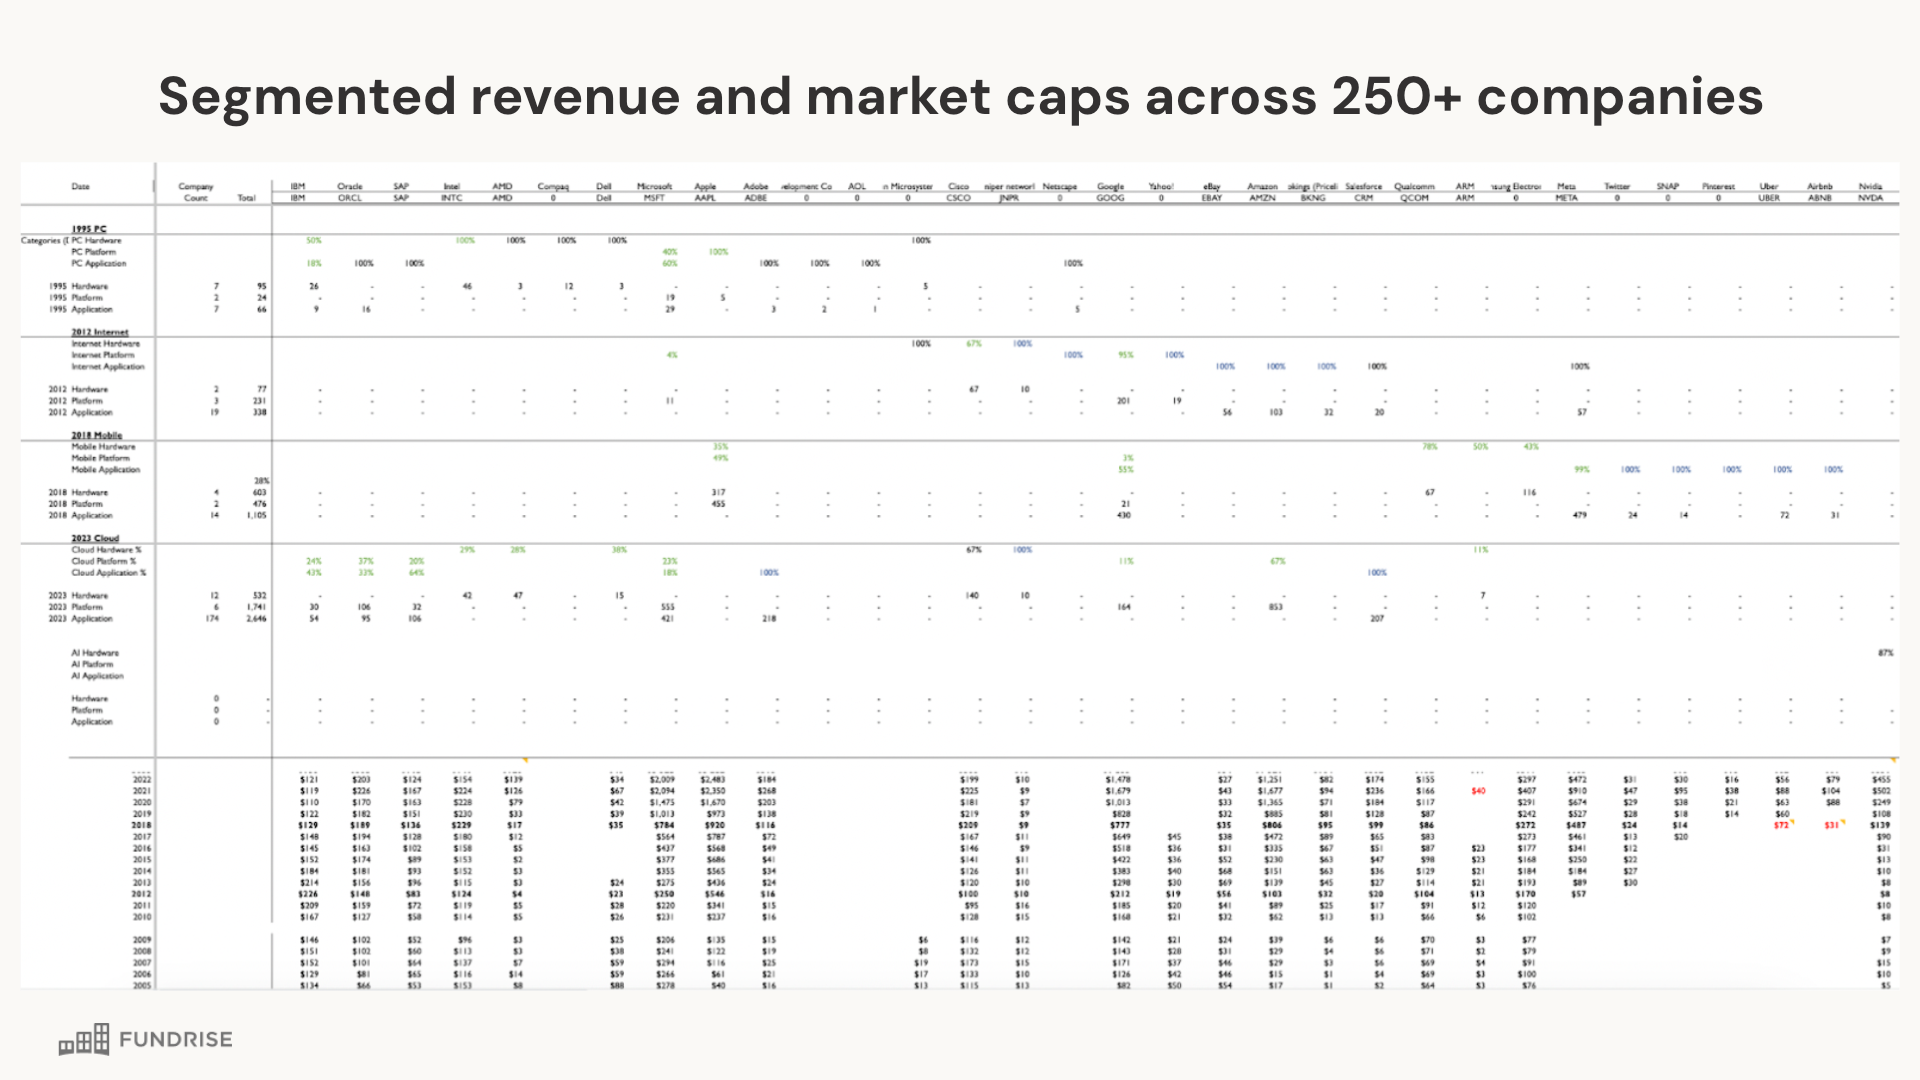This screenshot has width=1920, height=1080.
Task: Select the Amazon column header
Action: click(1262, 186)
